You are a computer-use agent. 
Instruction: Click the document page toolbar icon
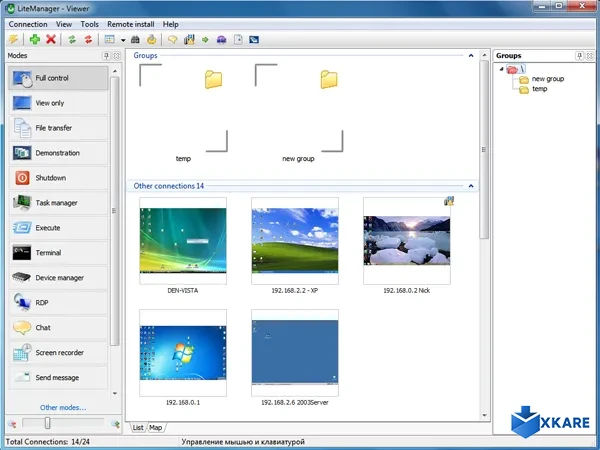click(x=238, y=39)
